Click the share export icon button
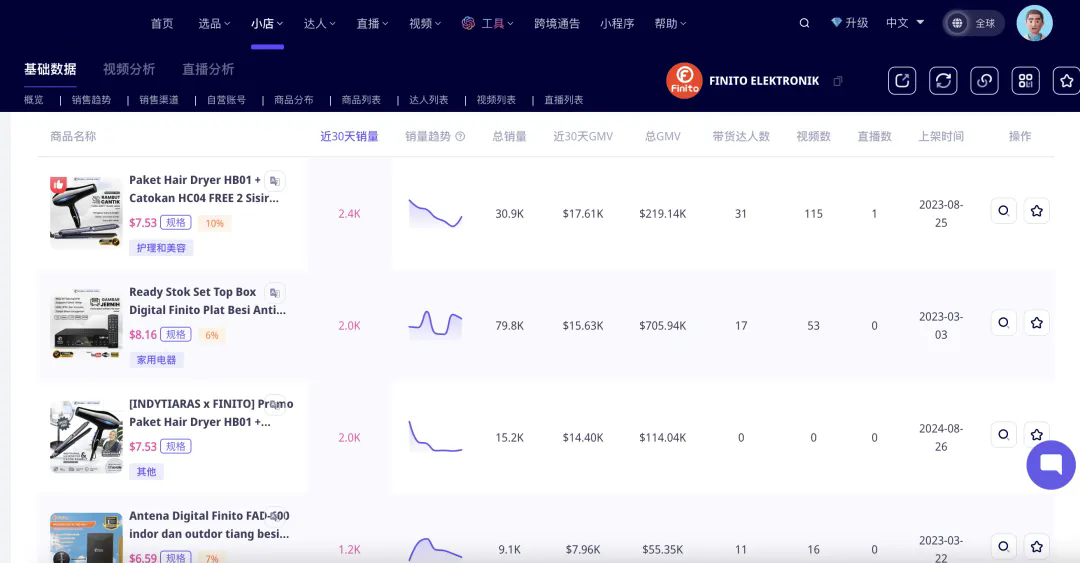This screenshot has width=1080, height=563. [902, 81]
